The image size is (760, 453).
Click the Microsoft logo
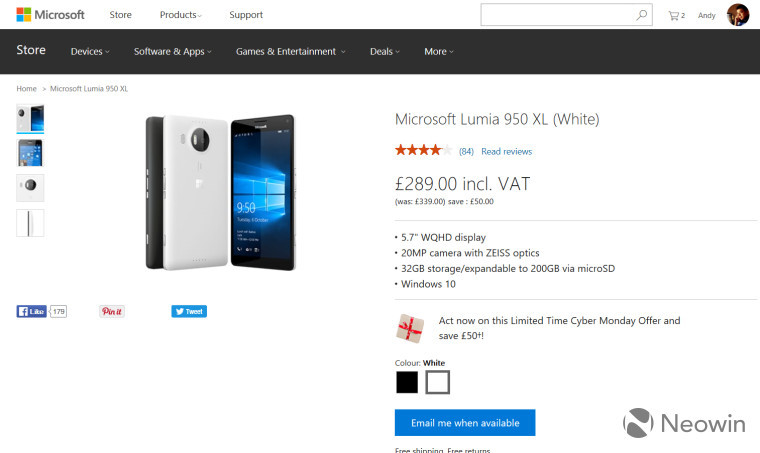pyautogui.click(x=50, y=15)
